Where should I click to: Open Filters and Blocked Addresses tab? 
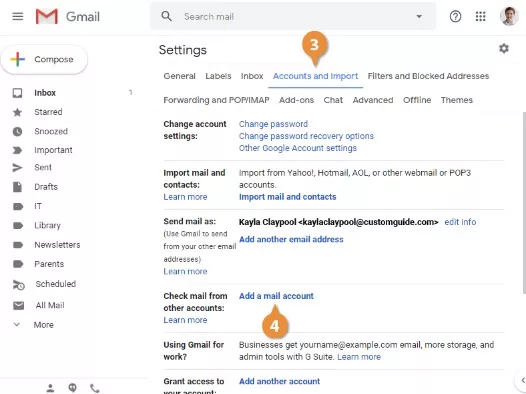tap(428, 76)
